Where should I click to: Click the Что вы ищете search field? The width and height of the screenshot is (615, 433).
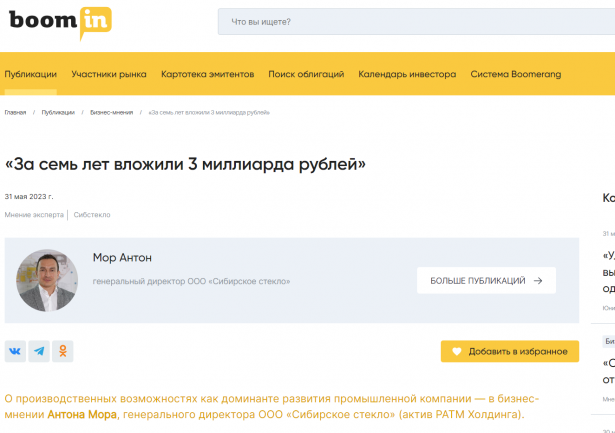417,22
